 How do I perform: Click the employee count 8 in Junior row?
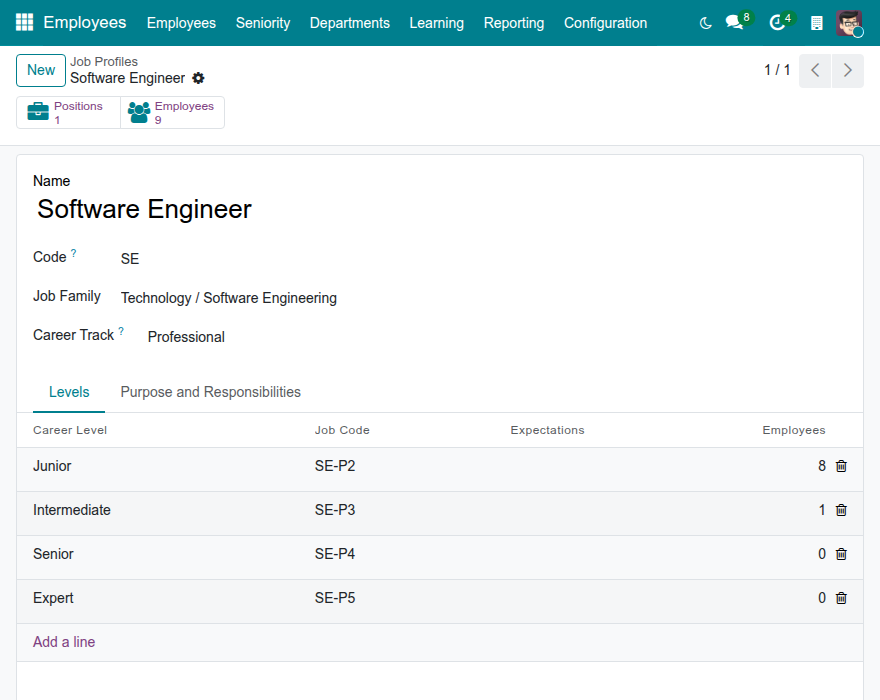(x=822, y=466)
